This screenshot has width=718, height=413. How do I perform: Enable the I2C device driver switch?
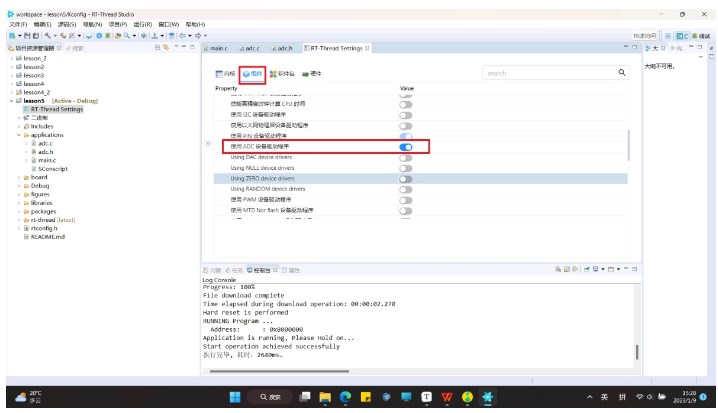coord(406,115)
